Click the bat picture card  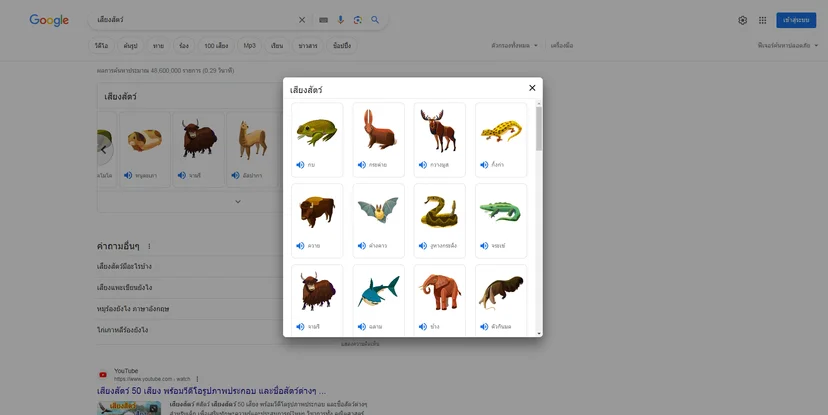point(379,221)
